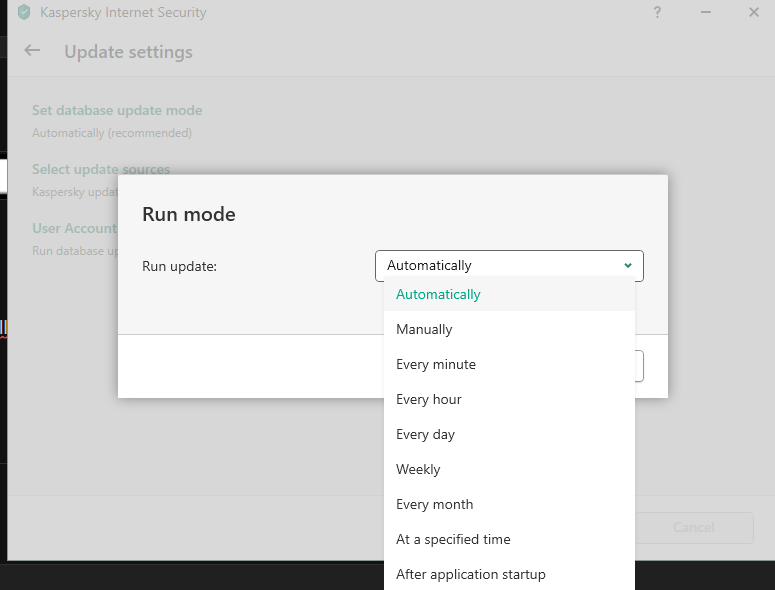Close the Kaspersky Internet Security window
This screenshot has height=590, width=775.
click(753, 13)
